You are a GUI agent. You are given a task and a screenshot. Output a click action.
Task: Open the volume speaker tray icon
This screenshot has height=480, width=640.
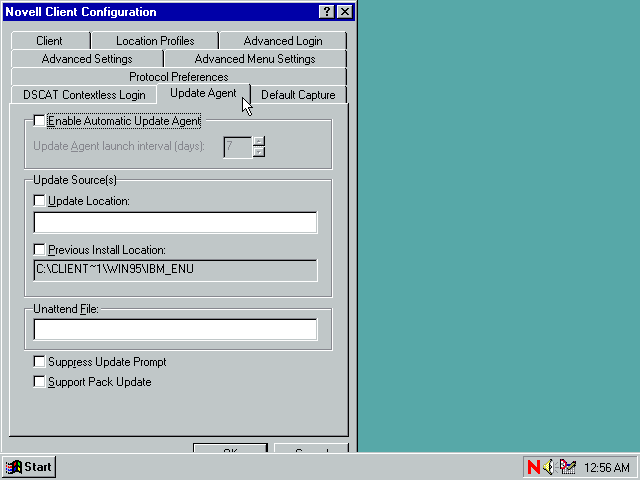(x=549, y=467)
